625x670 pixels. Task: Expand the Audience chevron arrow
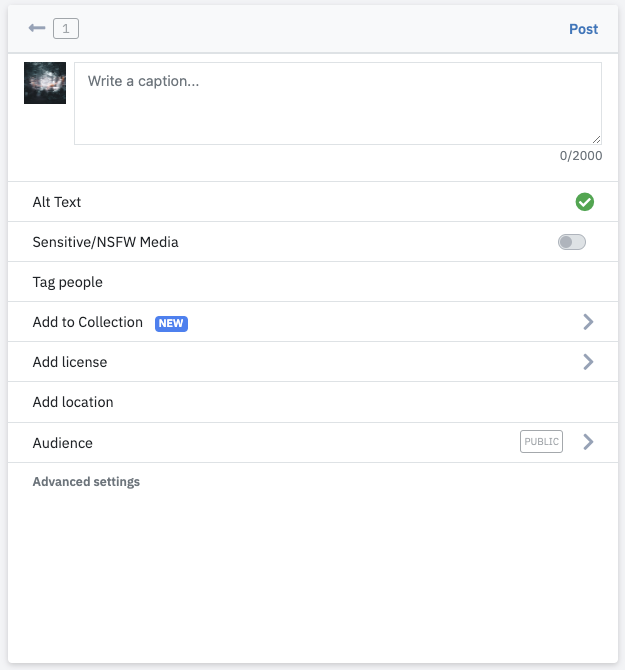[588, 442]
